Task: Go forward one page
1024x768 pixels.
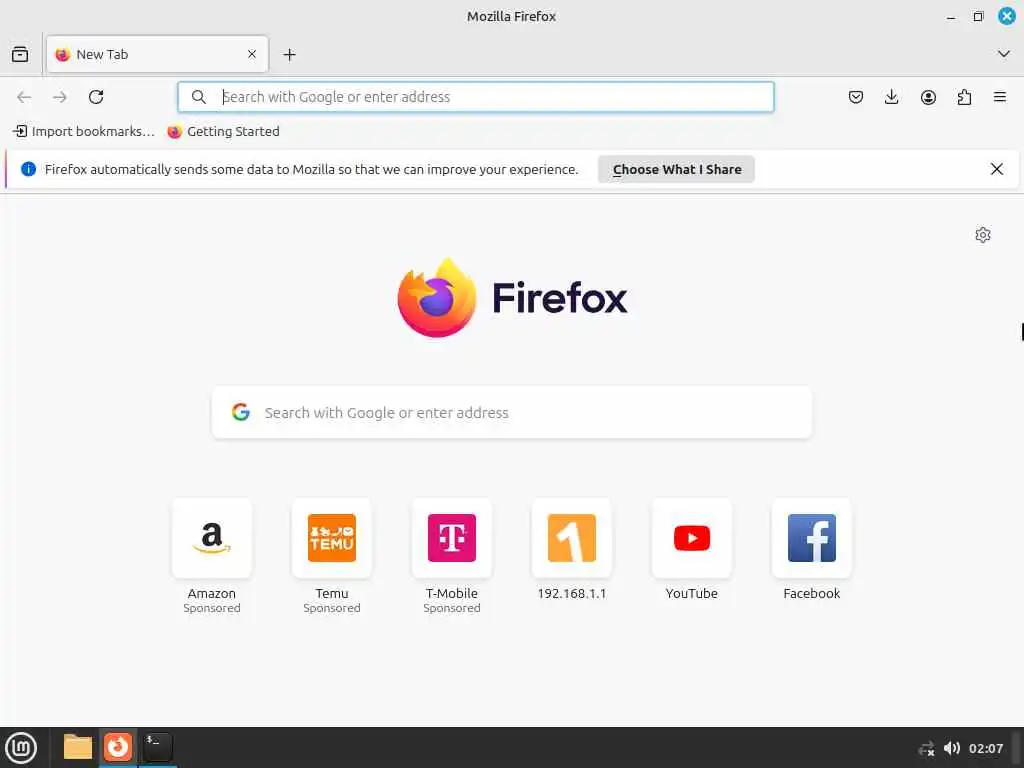Action: tap(60, 97)
